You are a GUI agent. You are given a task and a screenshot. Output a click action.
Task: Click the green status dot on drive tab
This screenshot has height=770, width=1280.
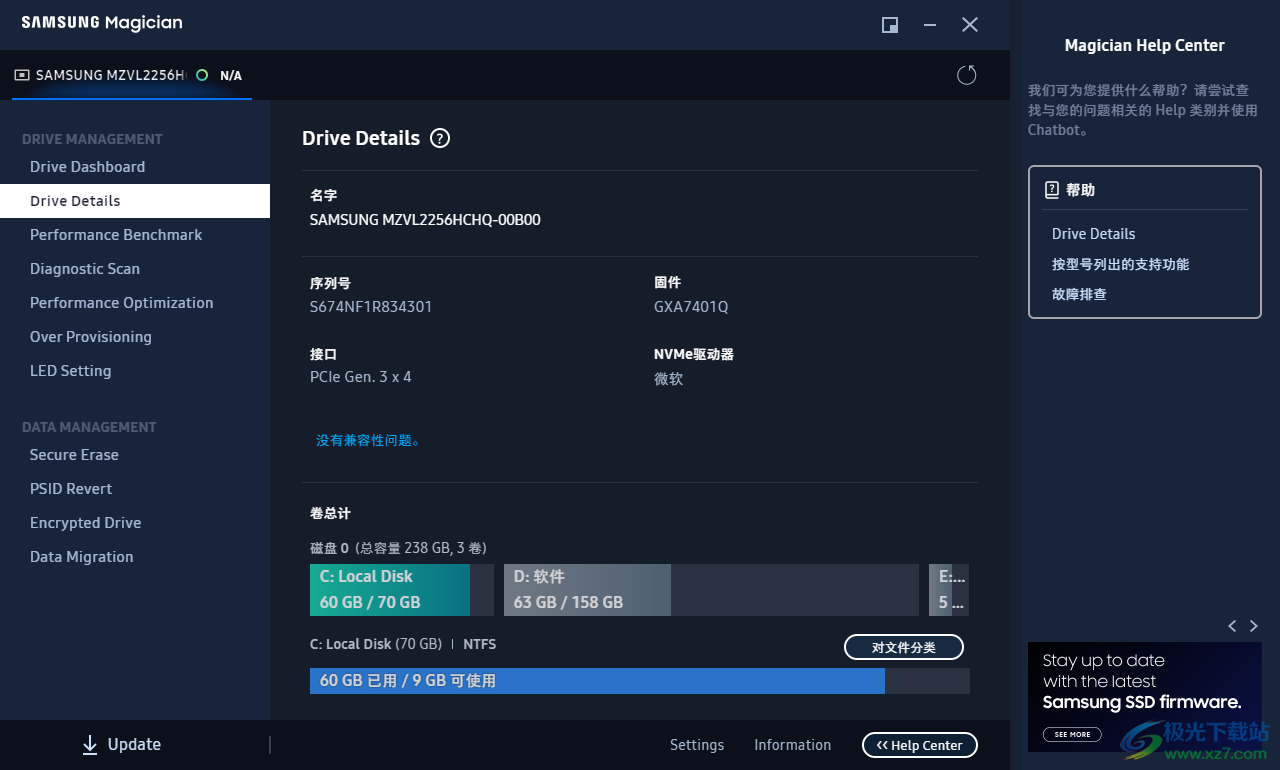coord(203,75)
